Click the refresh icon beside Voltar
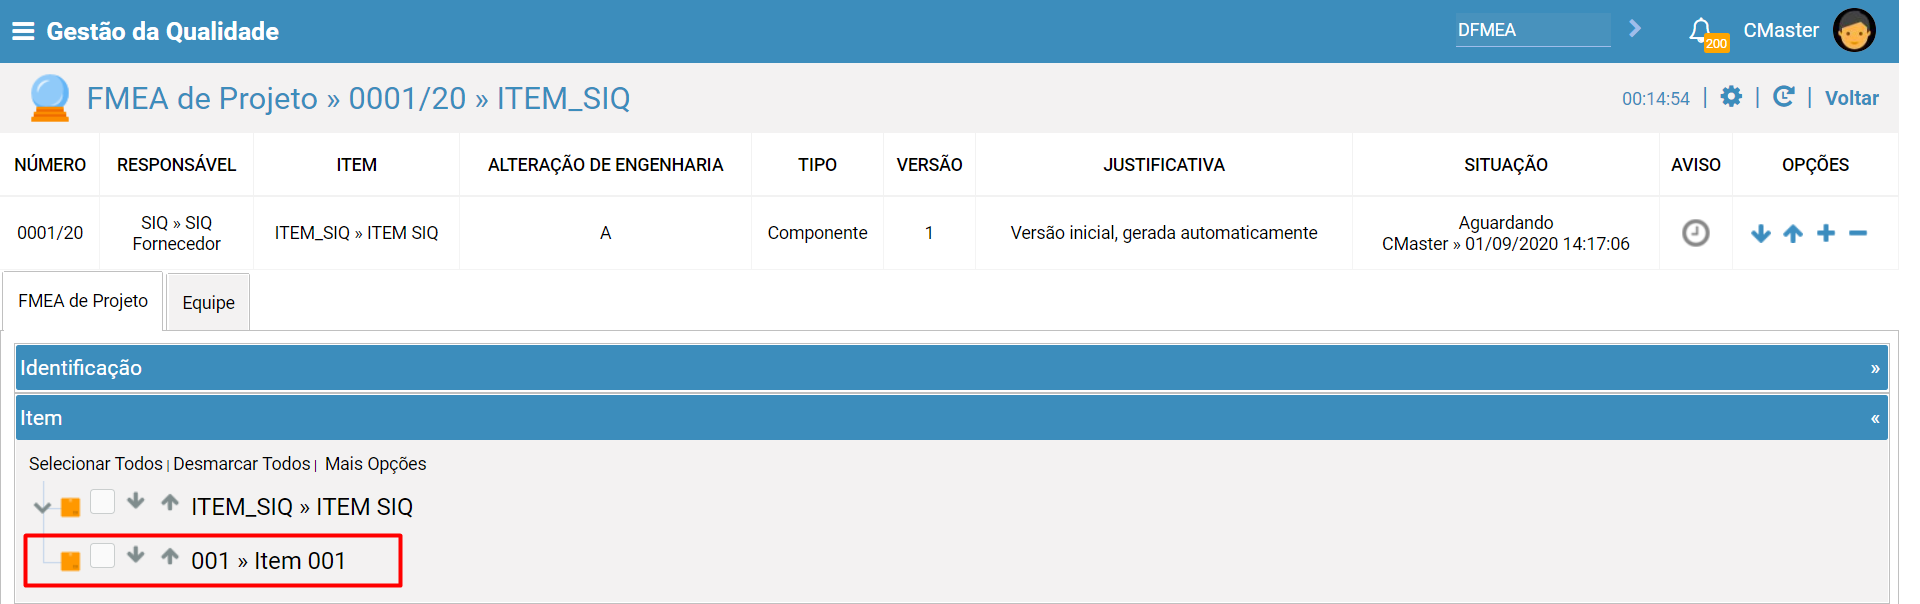Viewport: 1920px width, 604px height. tap(1783, 97)
